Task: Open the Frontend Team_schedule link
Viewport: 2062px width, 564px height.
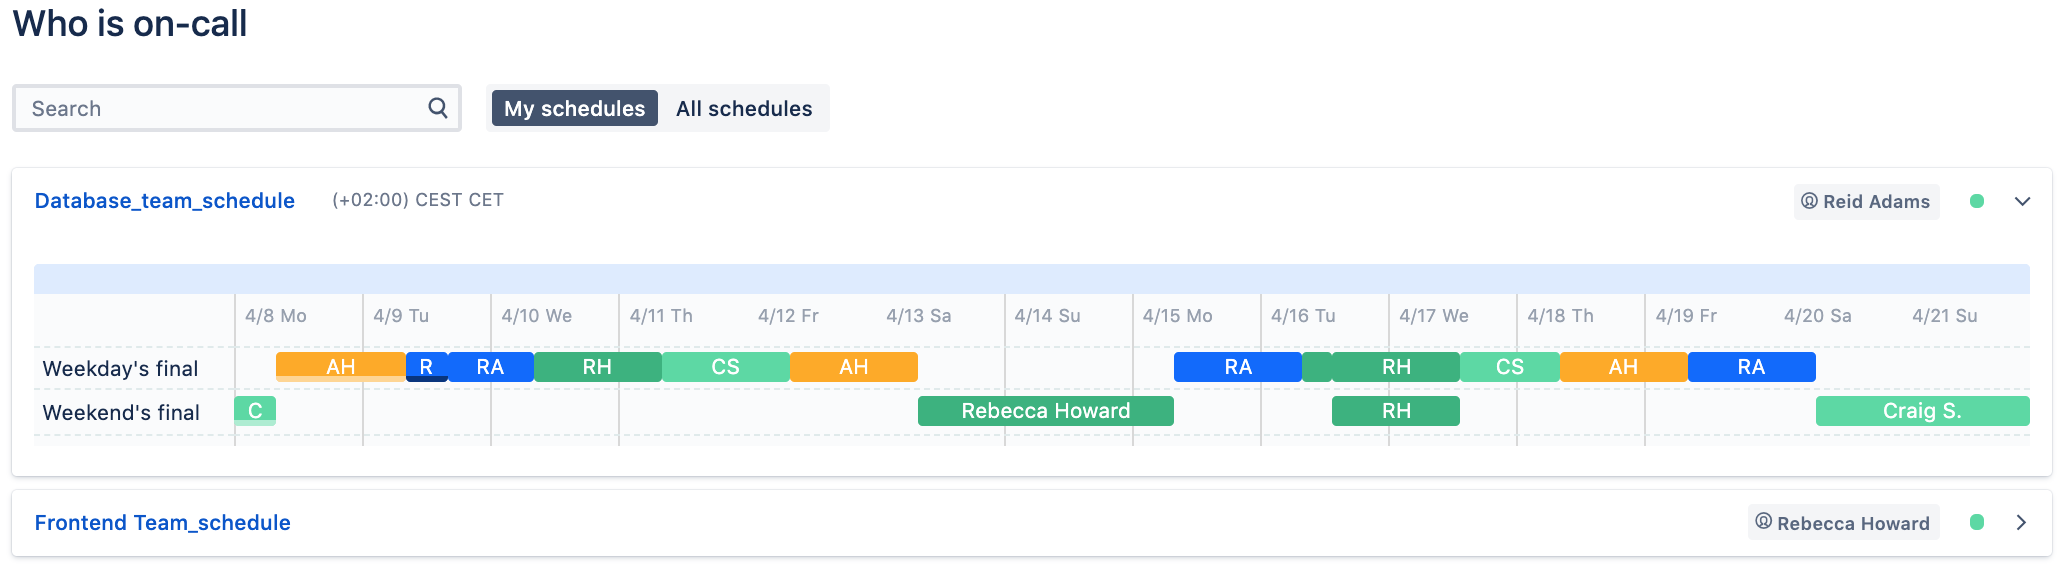Action: pyautogui.click(x=163, y=523)
